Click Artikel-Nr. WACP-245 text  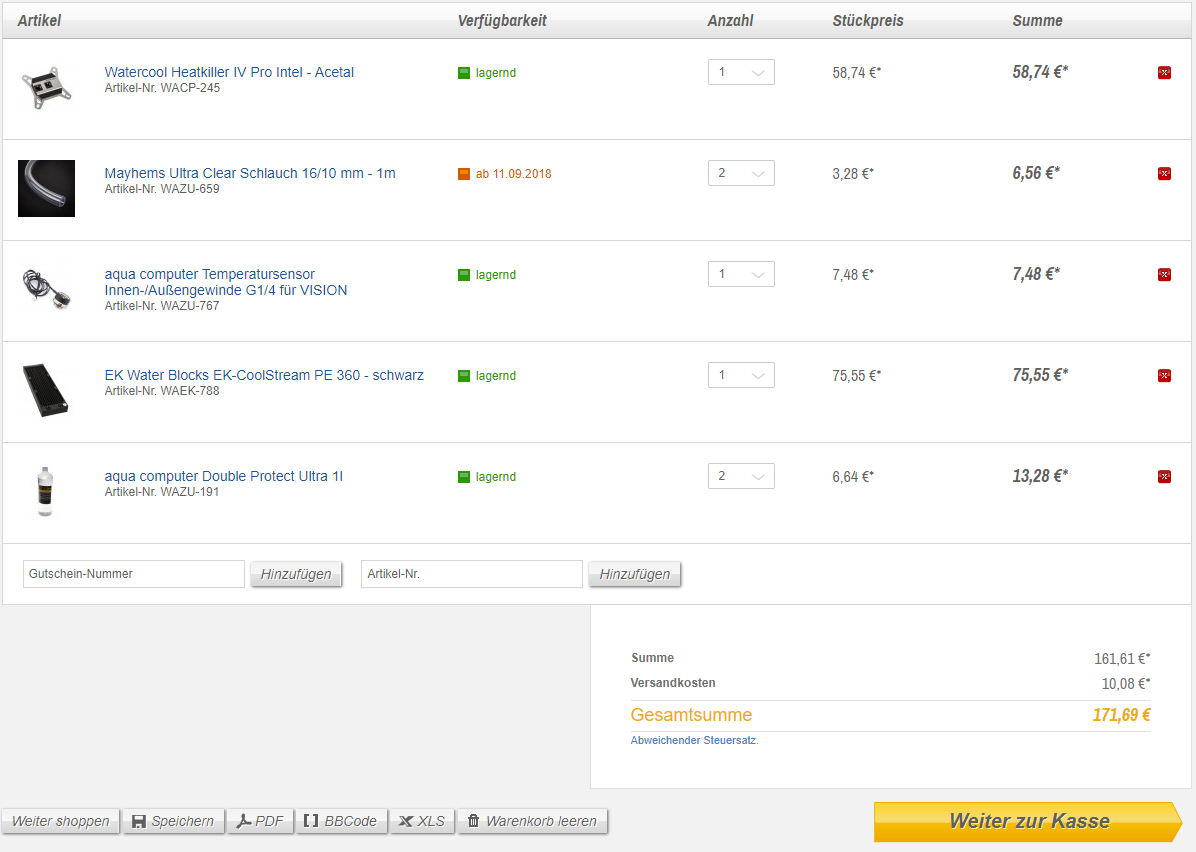tap(162, 88)
